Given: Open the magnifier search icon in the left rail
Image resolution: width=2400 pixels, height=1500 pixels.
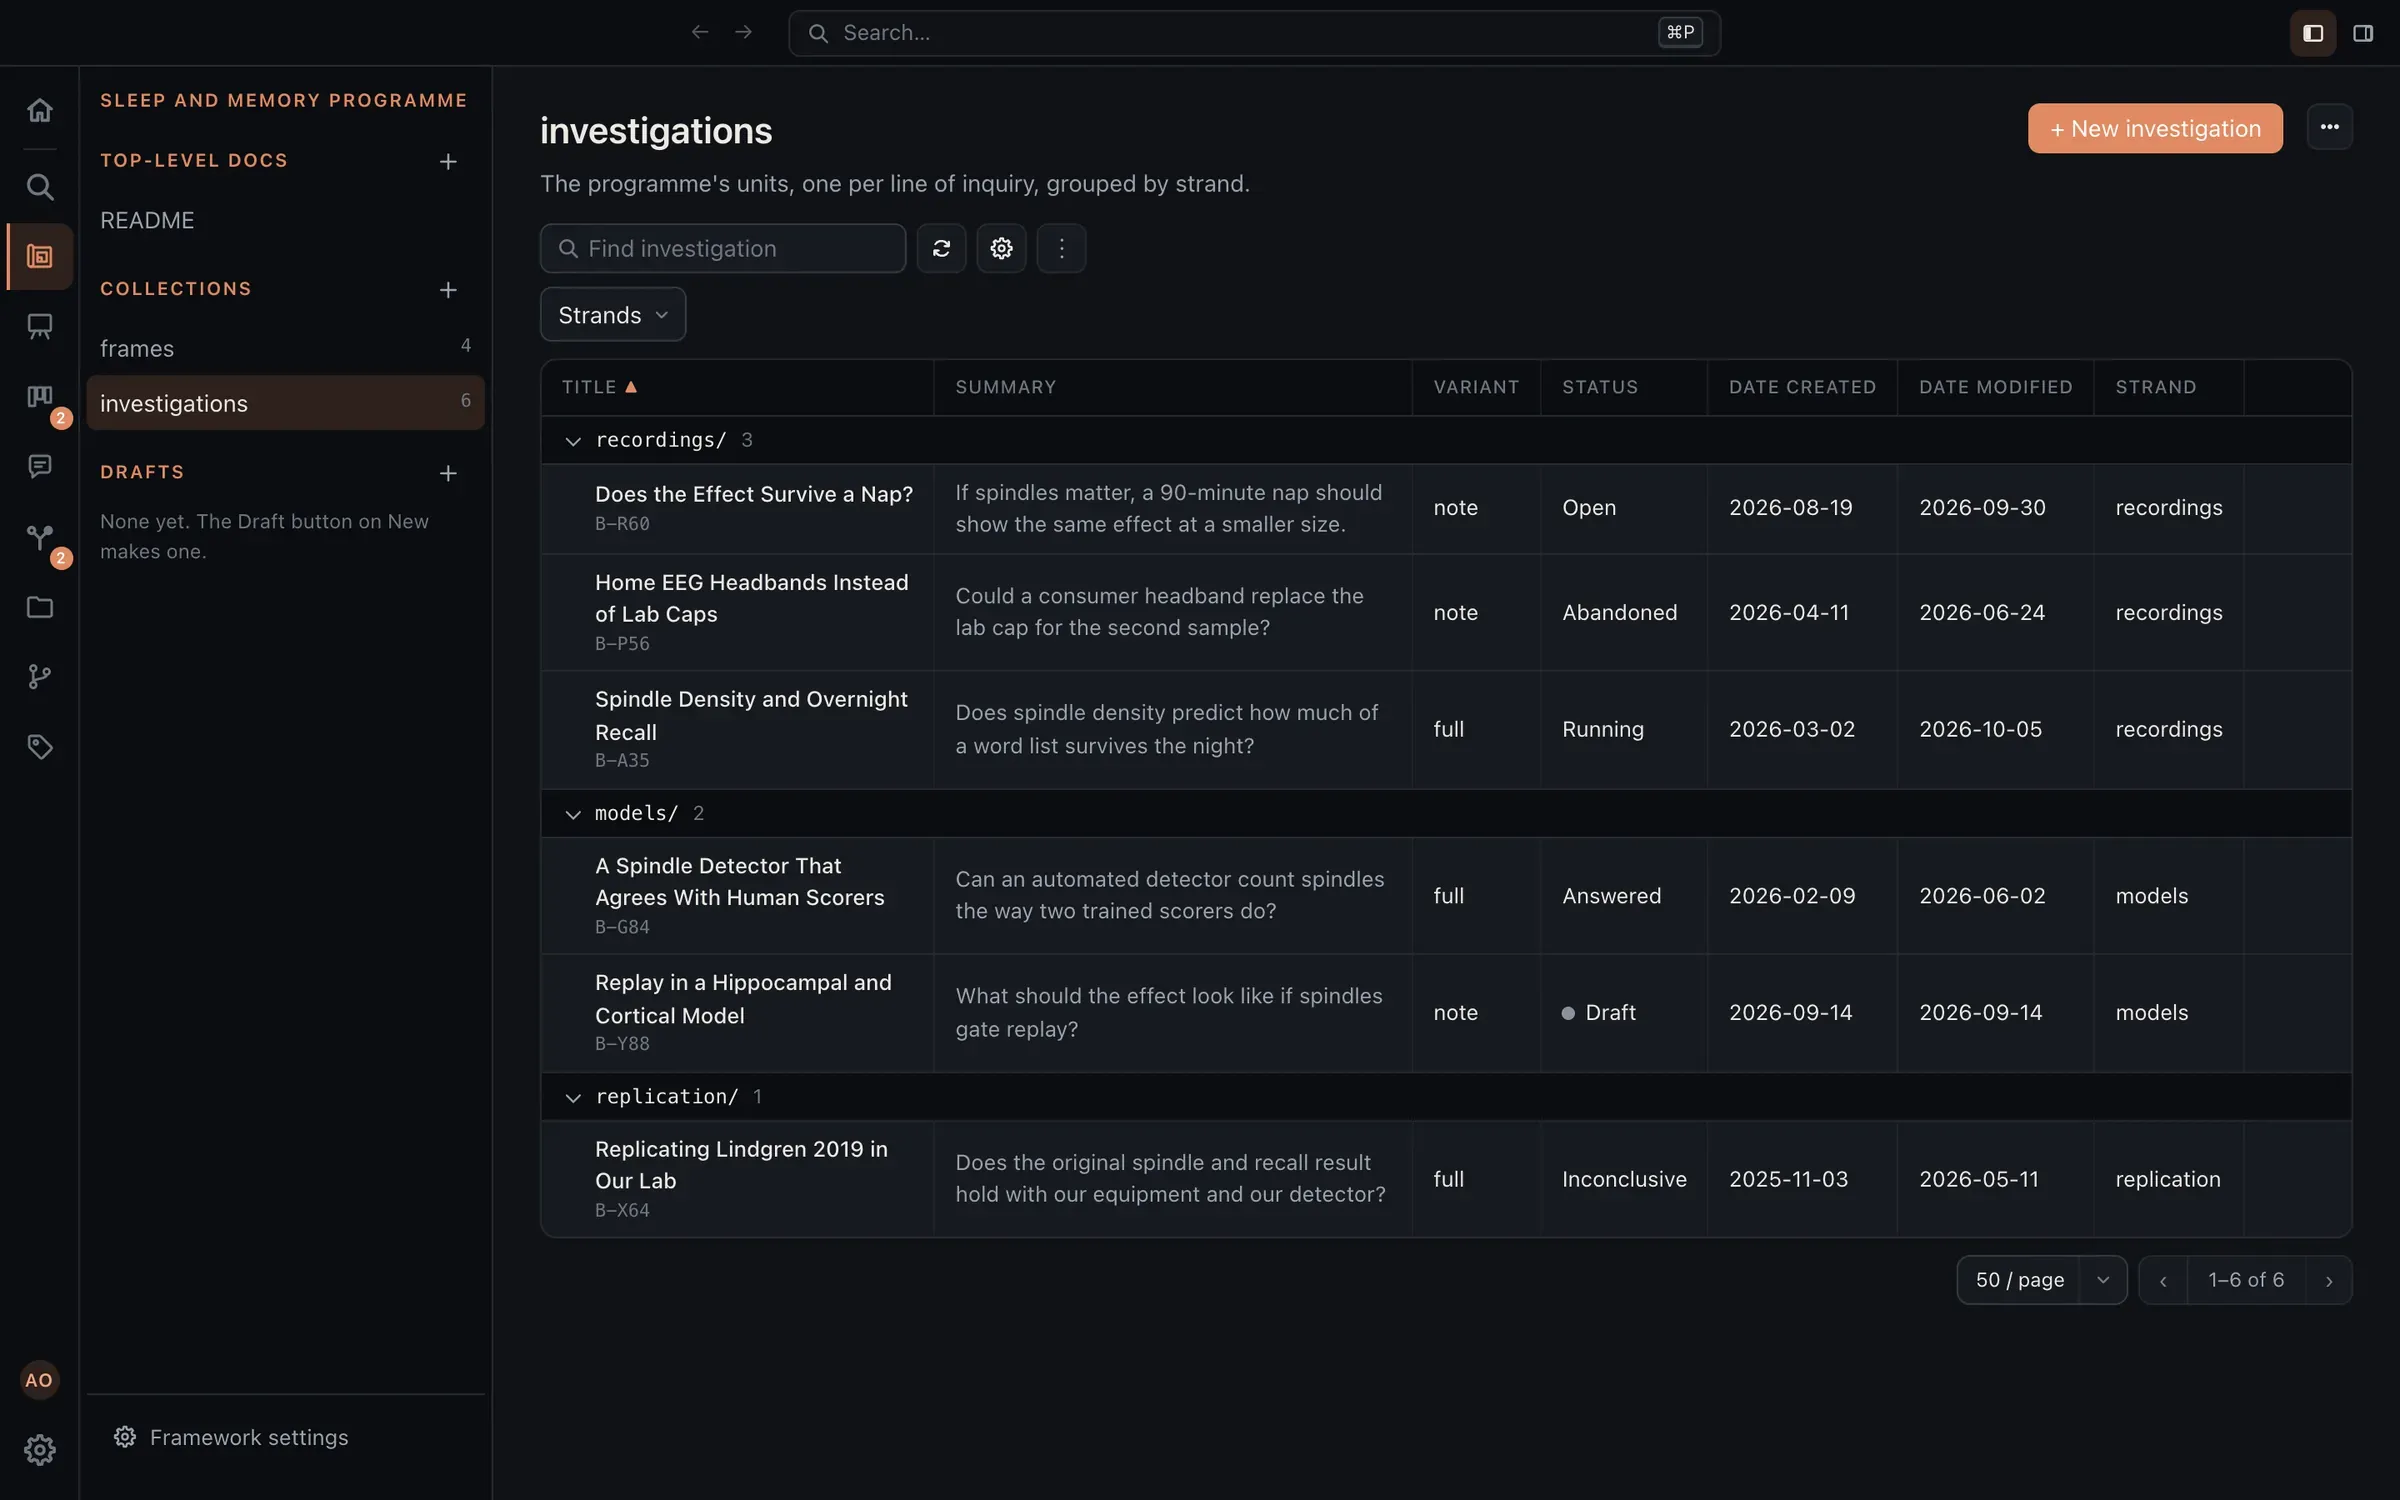Looking at the screenshot, I should click(39, 187).
